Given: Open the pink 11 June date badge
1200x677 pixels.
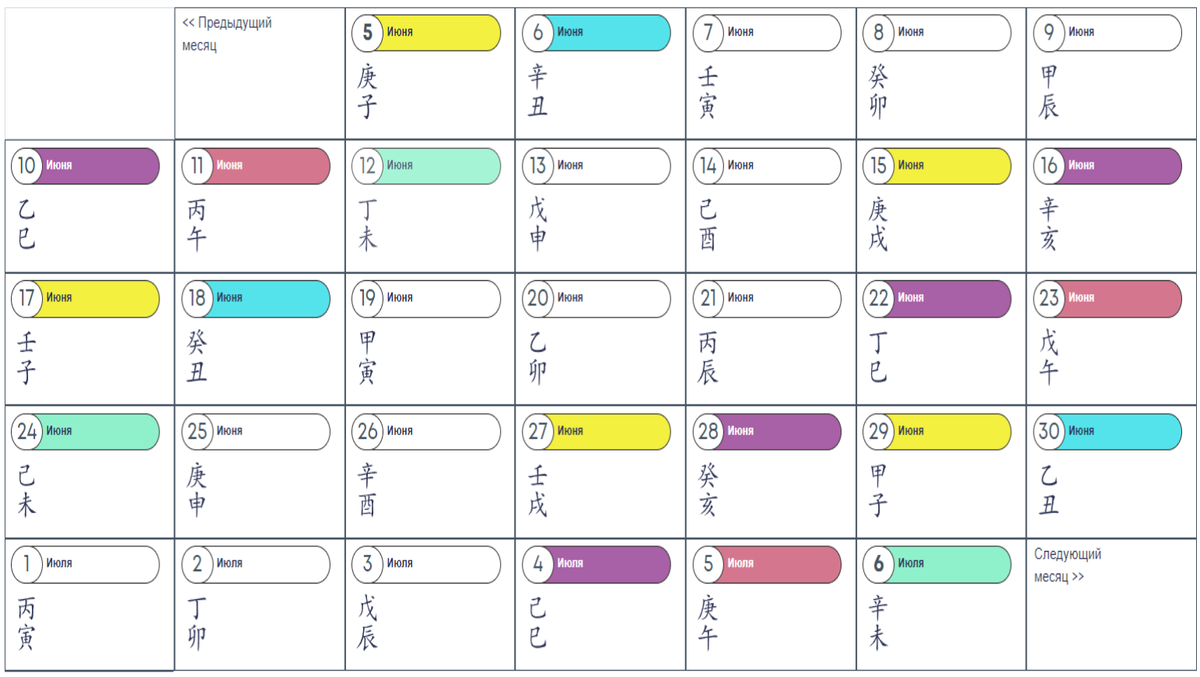Looking at the screenshot, I should (x=255, y=166).
